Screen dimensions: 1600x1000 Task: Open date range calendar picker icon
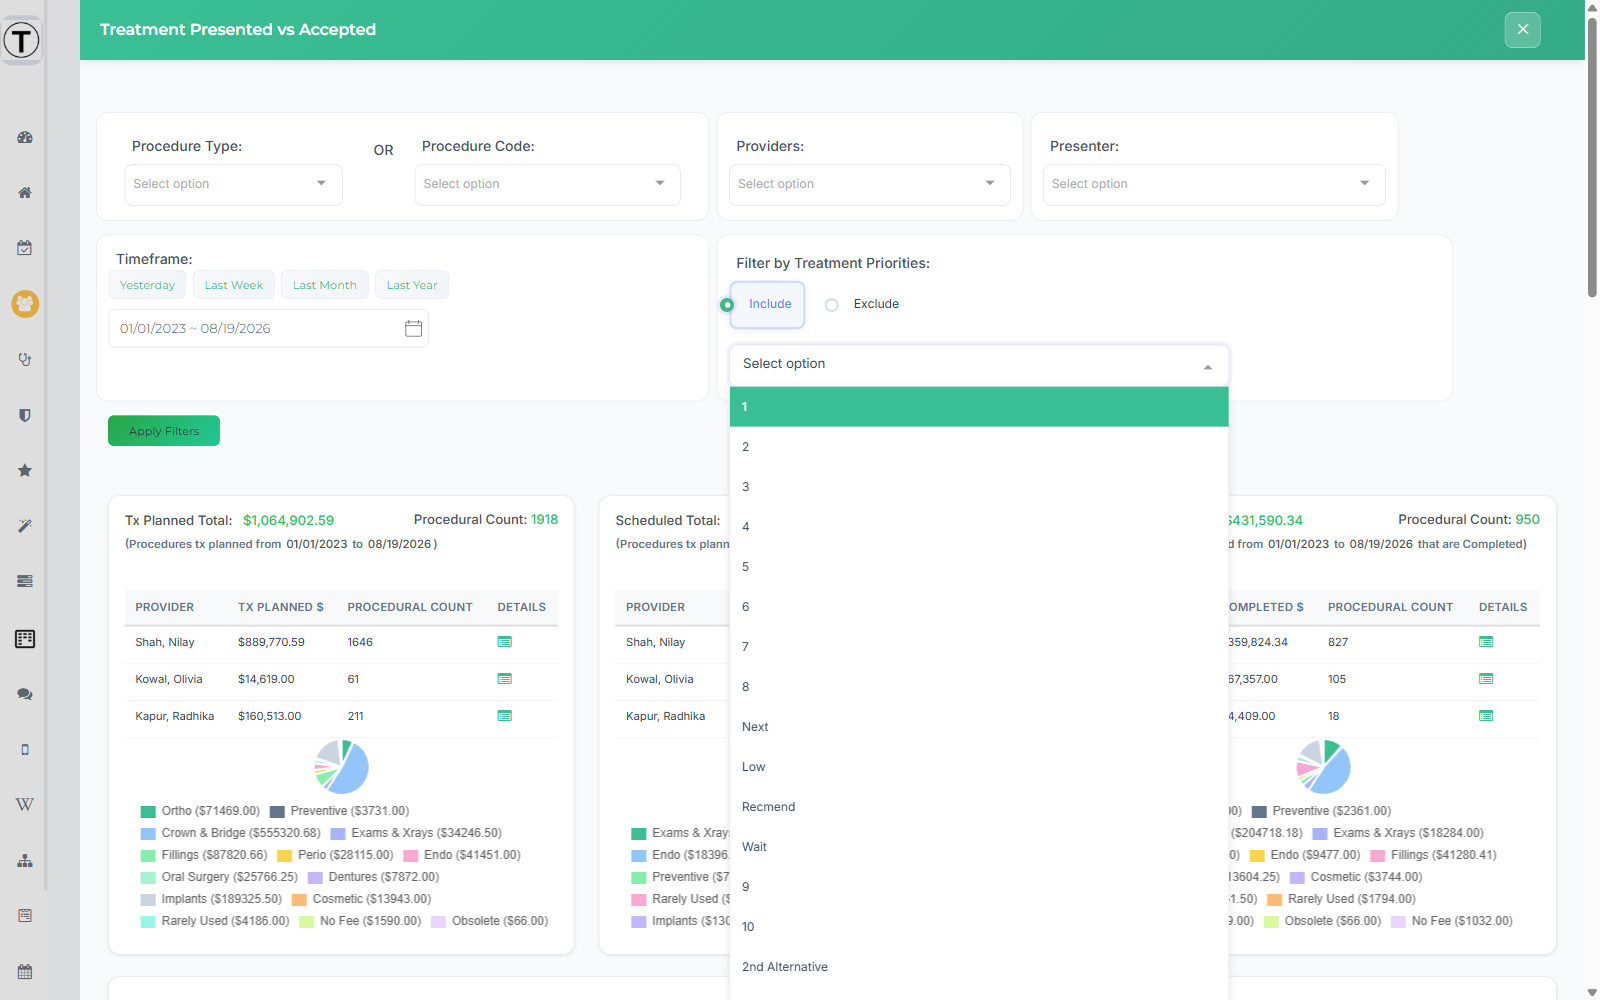coord(413,328)
